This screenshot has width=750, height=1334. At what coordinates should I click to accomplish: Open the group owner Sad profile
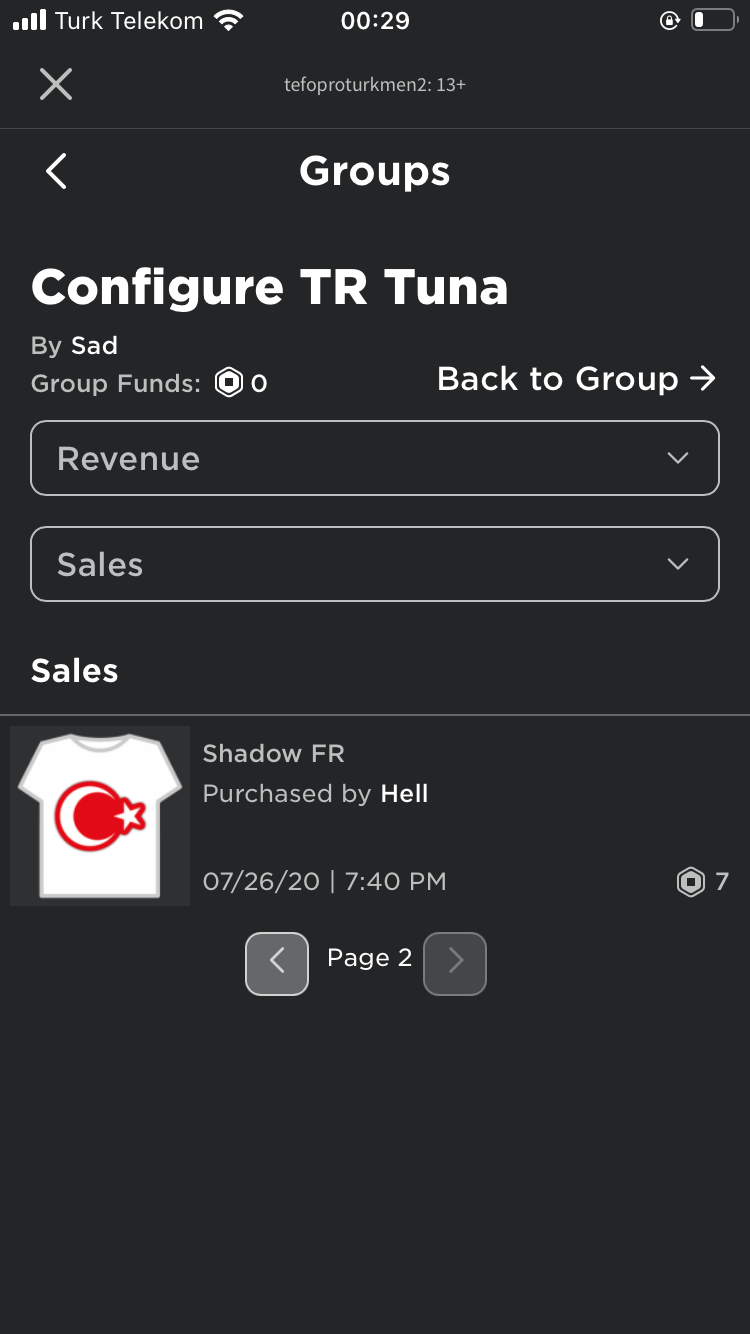(94, 346)
